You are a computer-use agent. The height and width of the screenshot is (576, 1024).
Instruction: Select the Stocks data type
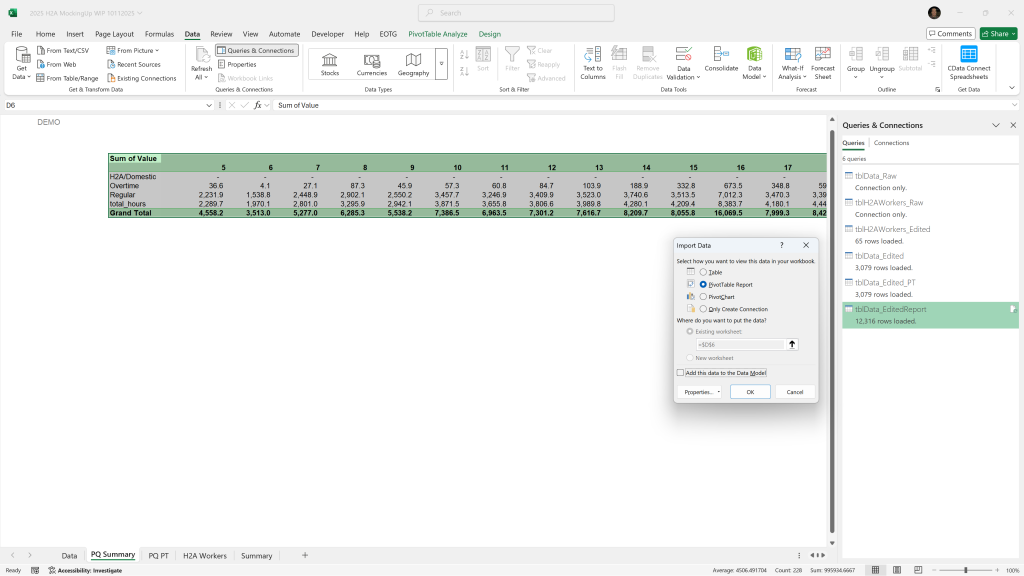point(330,64)
